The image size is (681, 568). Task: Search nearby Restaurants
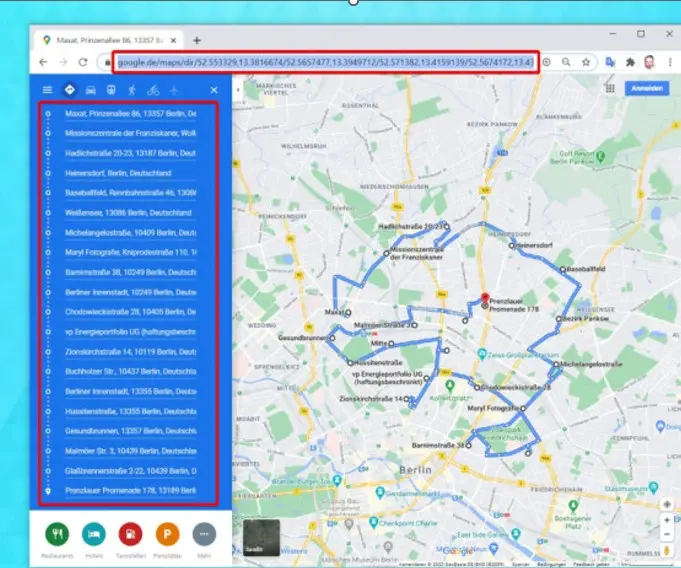[57, 535]
